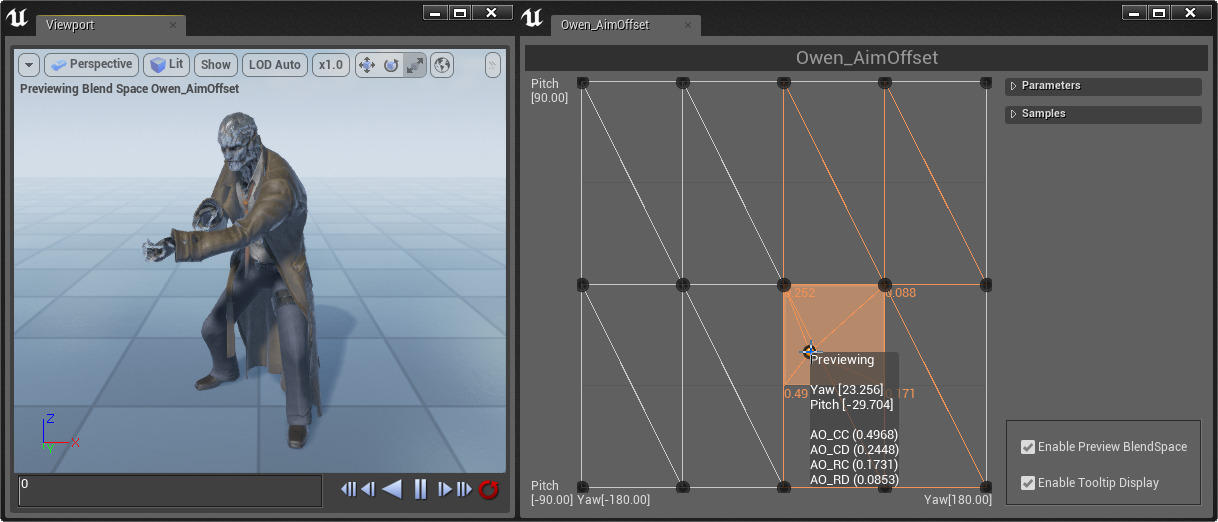Viewport: 1218px width, 522px height.
Task: Open the viewport options dropdown arrow
Action: pos(29,65)
